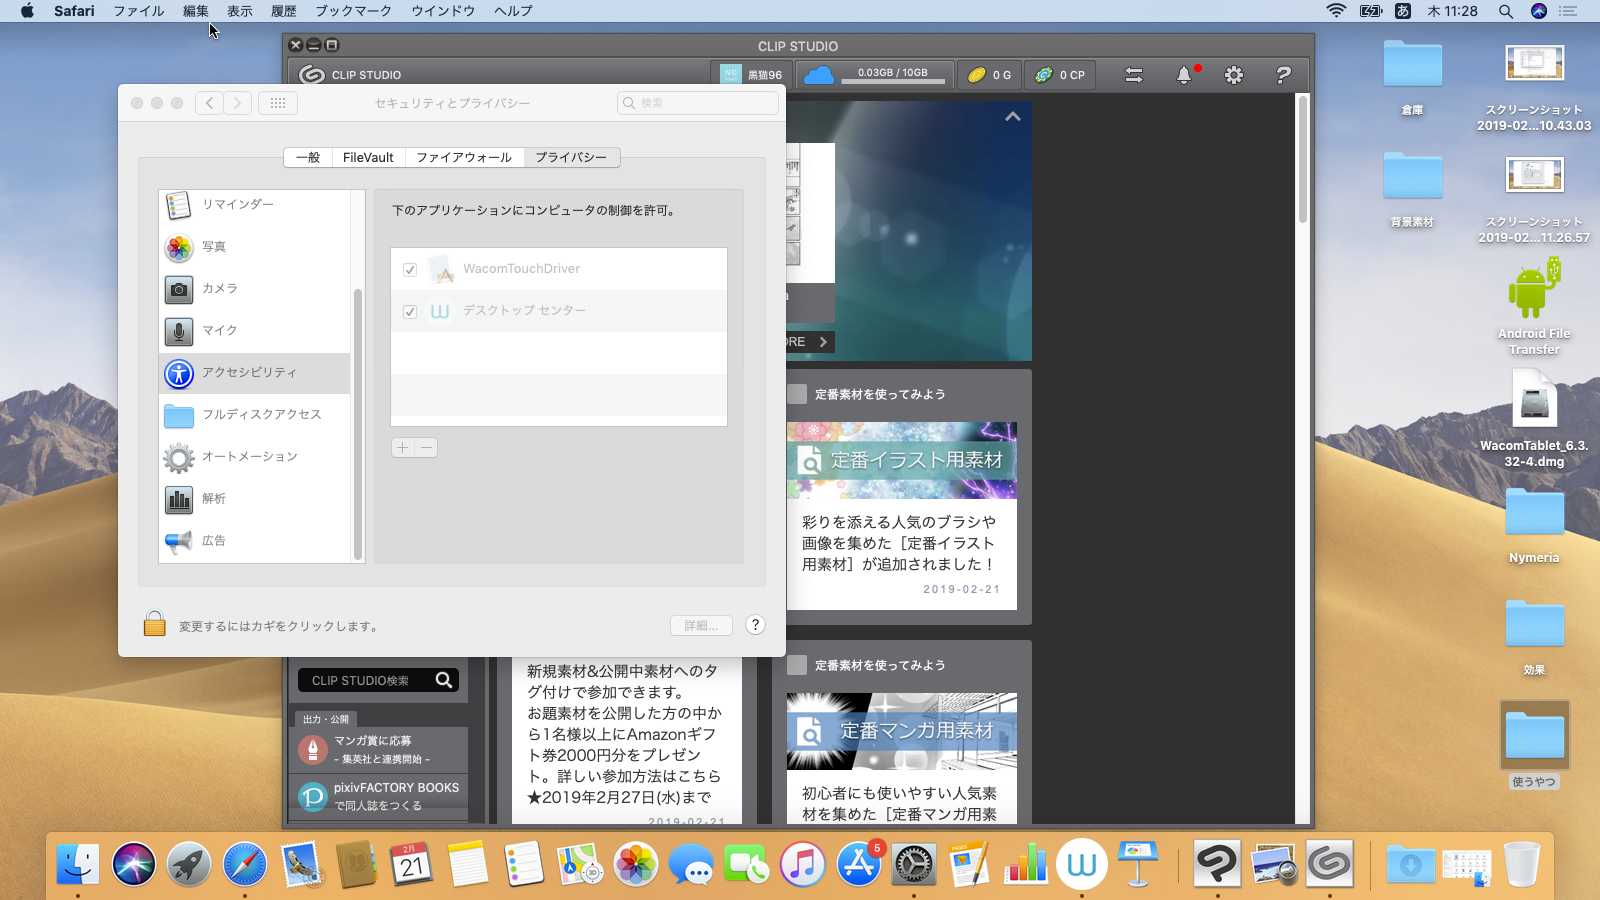This screenshot has height=900, width=1600.
Task: Select リマインダー in the privacy list
Action: point(255,205)
